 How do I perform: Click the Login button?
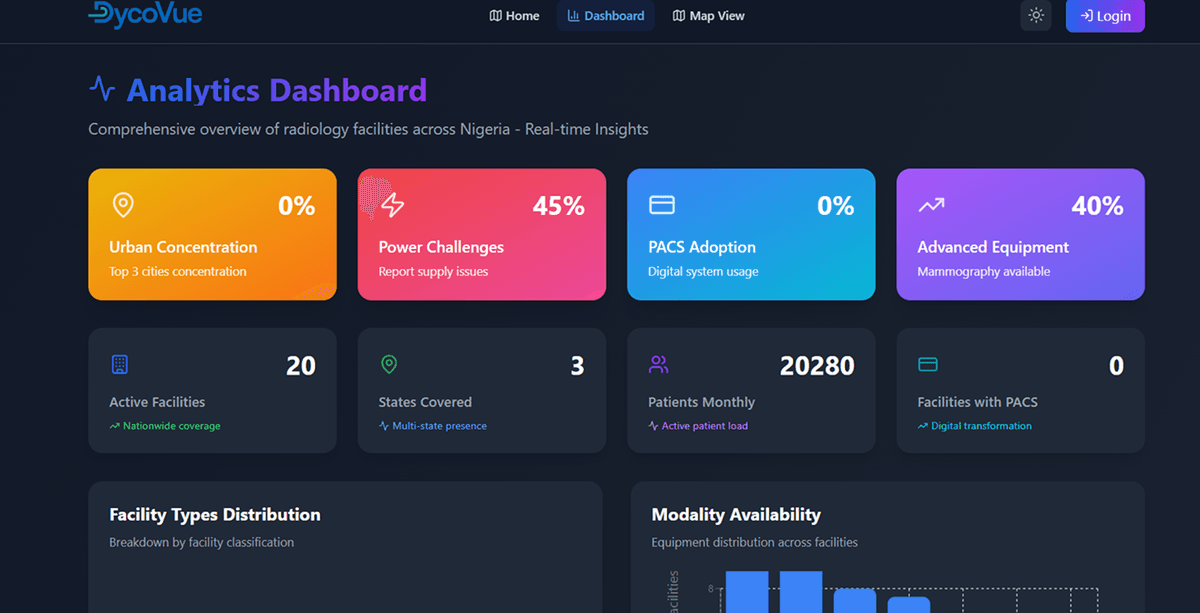(x=1105, y=16)
